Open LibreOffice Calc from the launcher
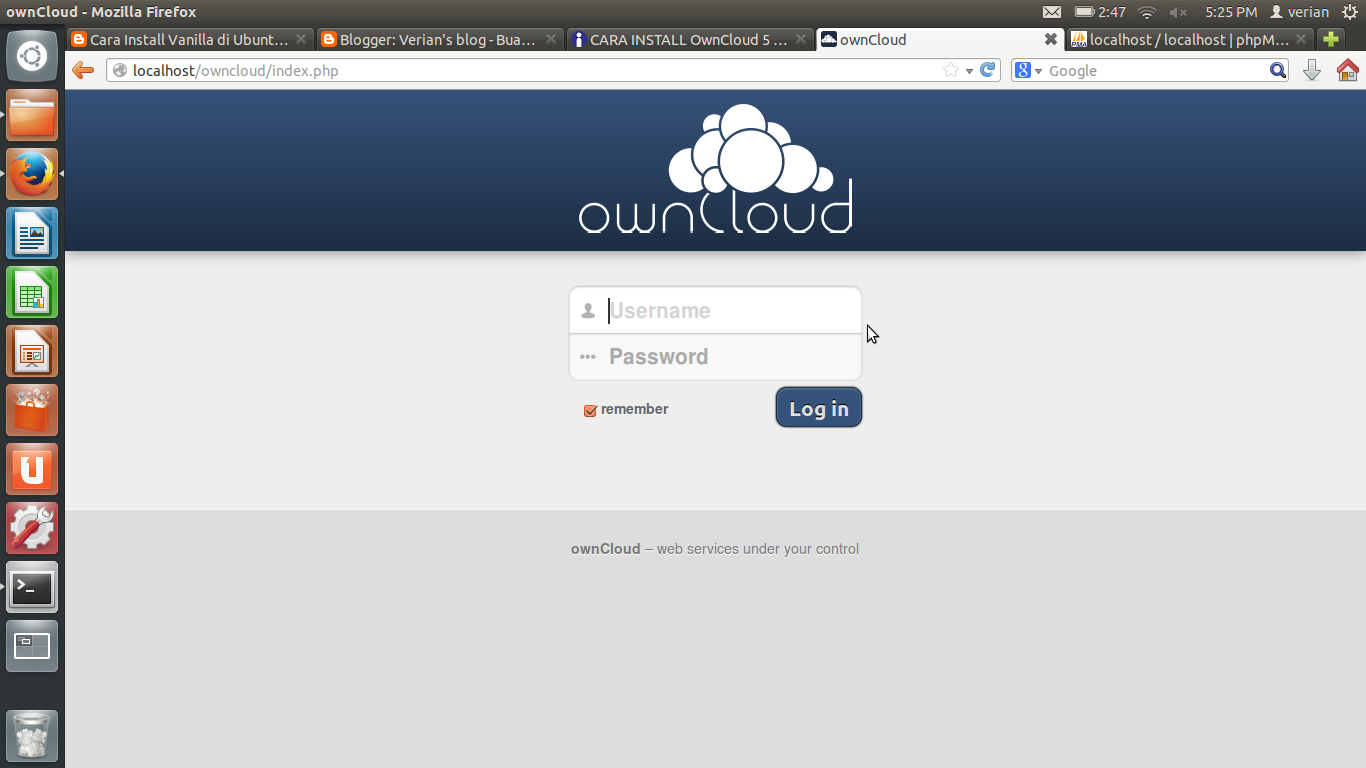Viewport: 1366px width, 768px height. (32, 292)
